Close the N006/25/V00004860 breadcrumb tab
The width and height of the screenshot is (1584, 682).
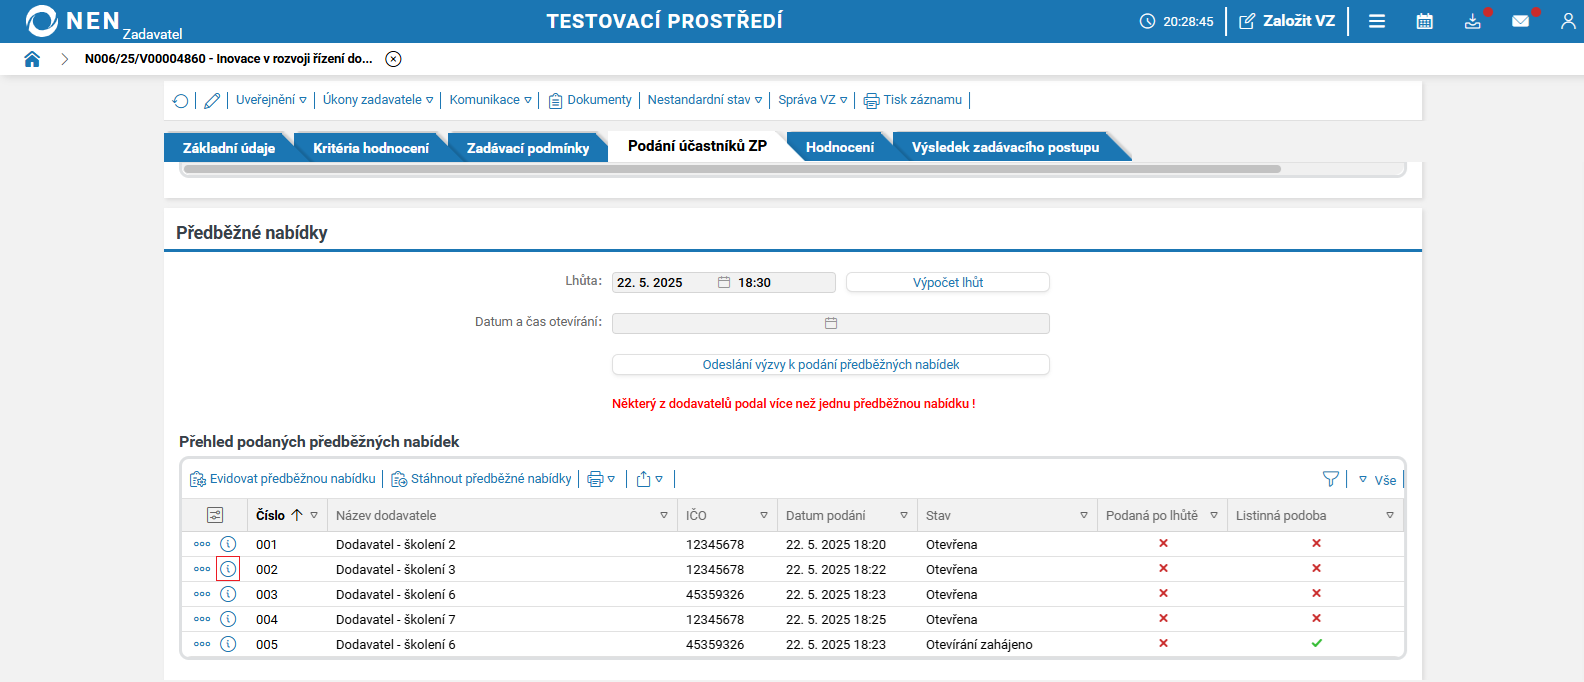coord(394,59)
